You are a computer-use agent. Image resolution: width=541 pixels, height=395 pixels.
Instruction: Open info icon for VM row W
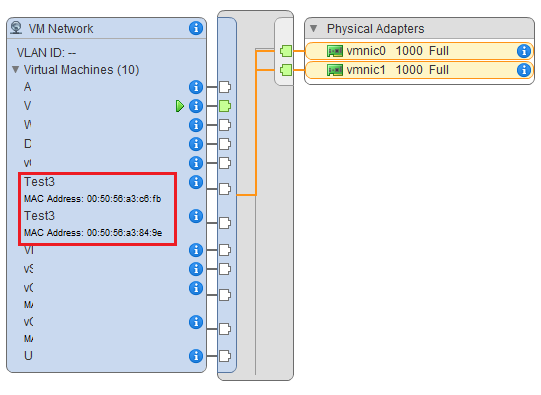coord(196,125)
